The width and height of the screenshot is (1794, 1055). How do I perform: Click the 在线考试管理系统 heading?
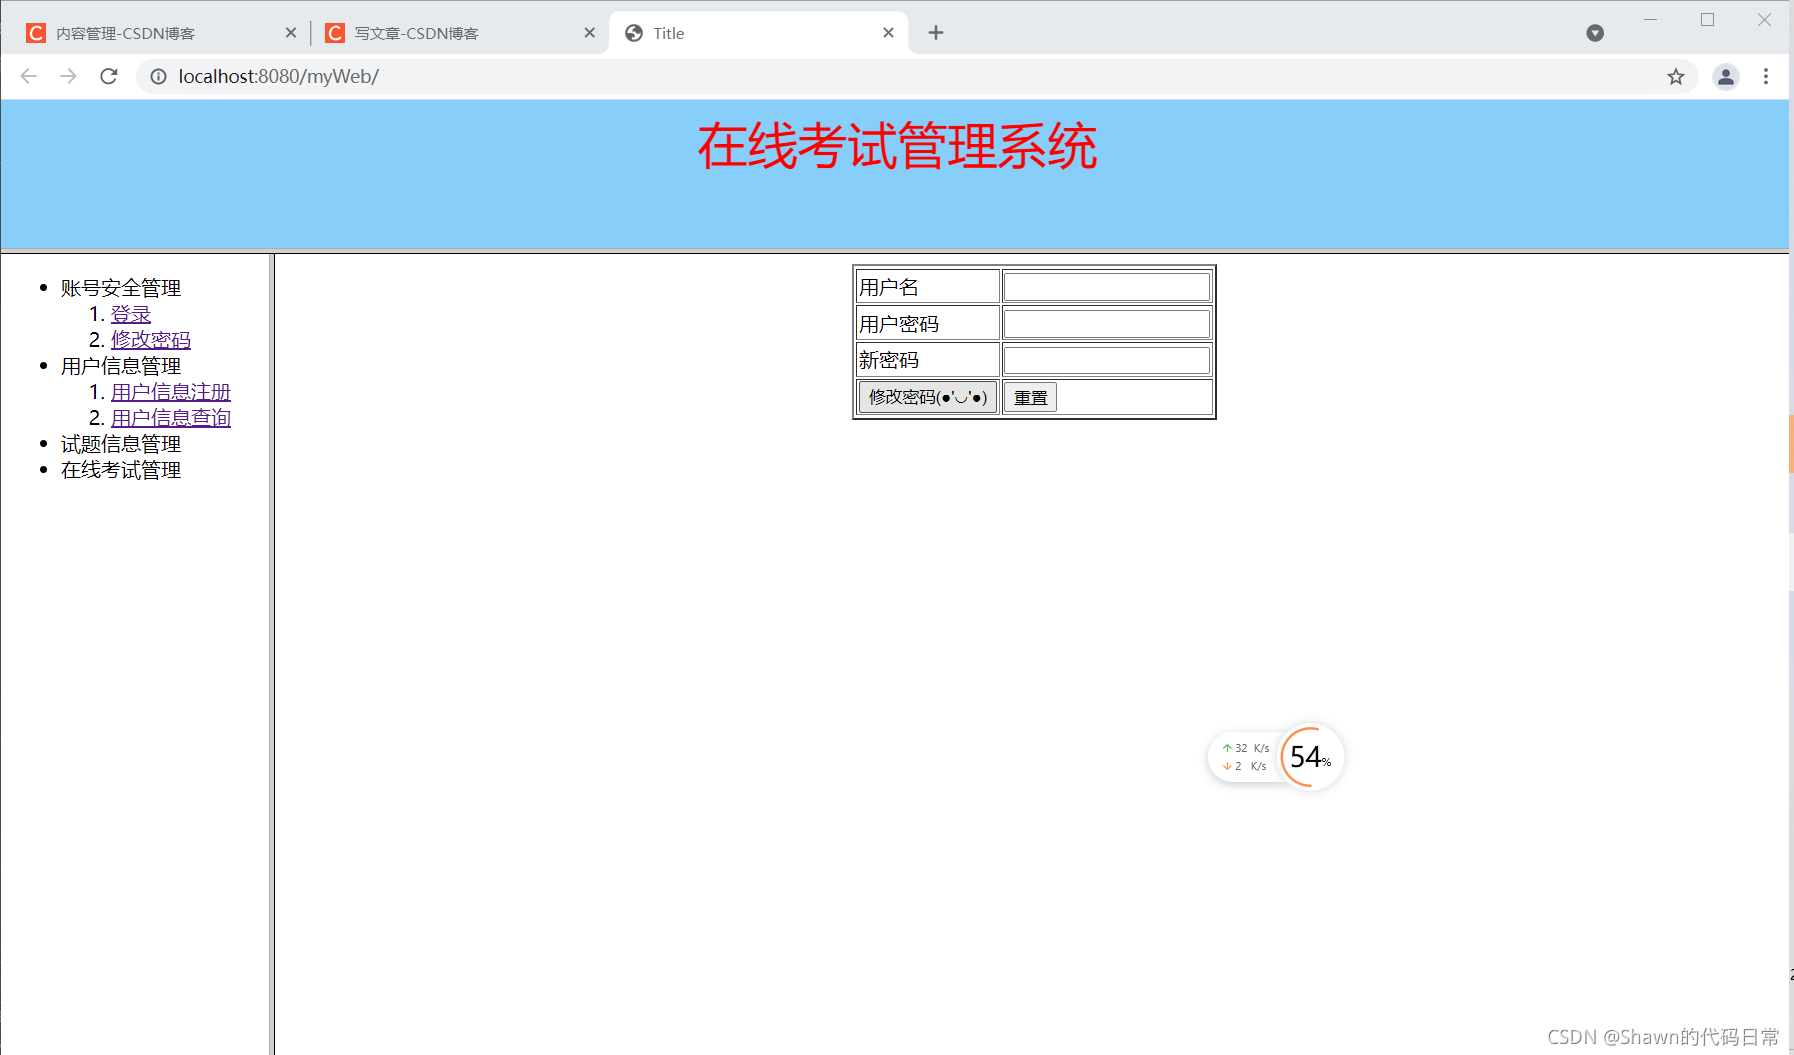[897, 146]
